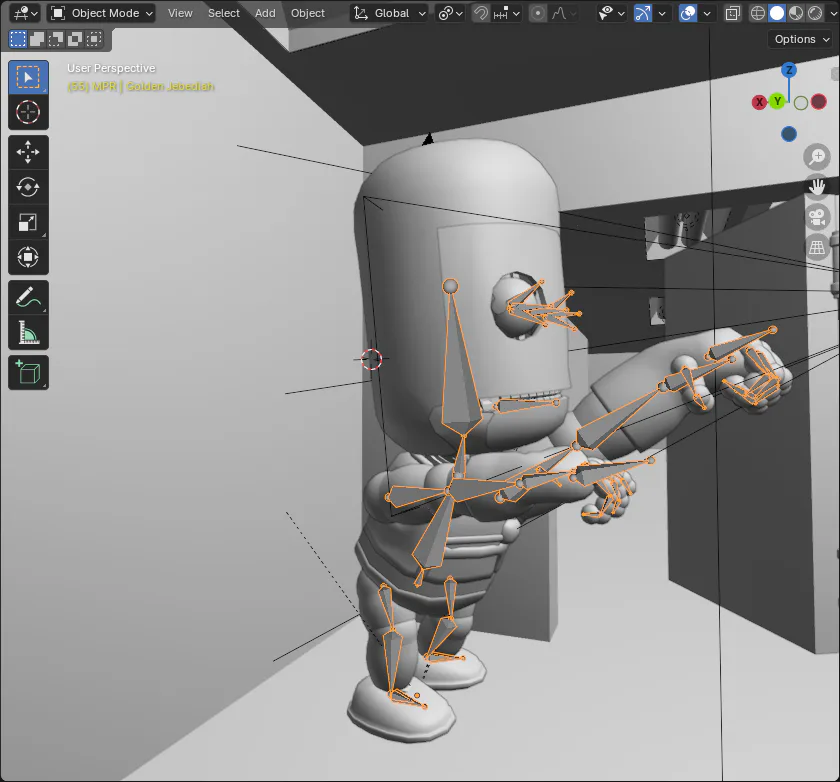Toggle X-ray mode
Screen dimensions: 840x782
pyautogui.click(x=732, y=13)
